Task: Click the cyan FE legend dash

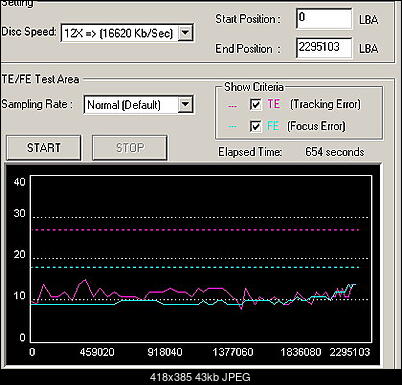Action: pyautogui.click(x=232, y=127)
